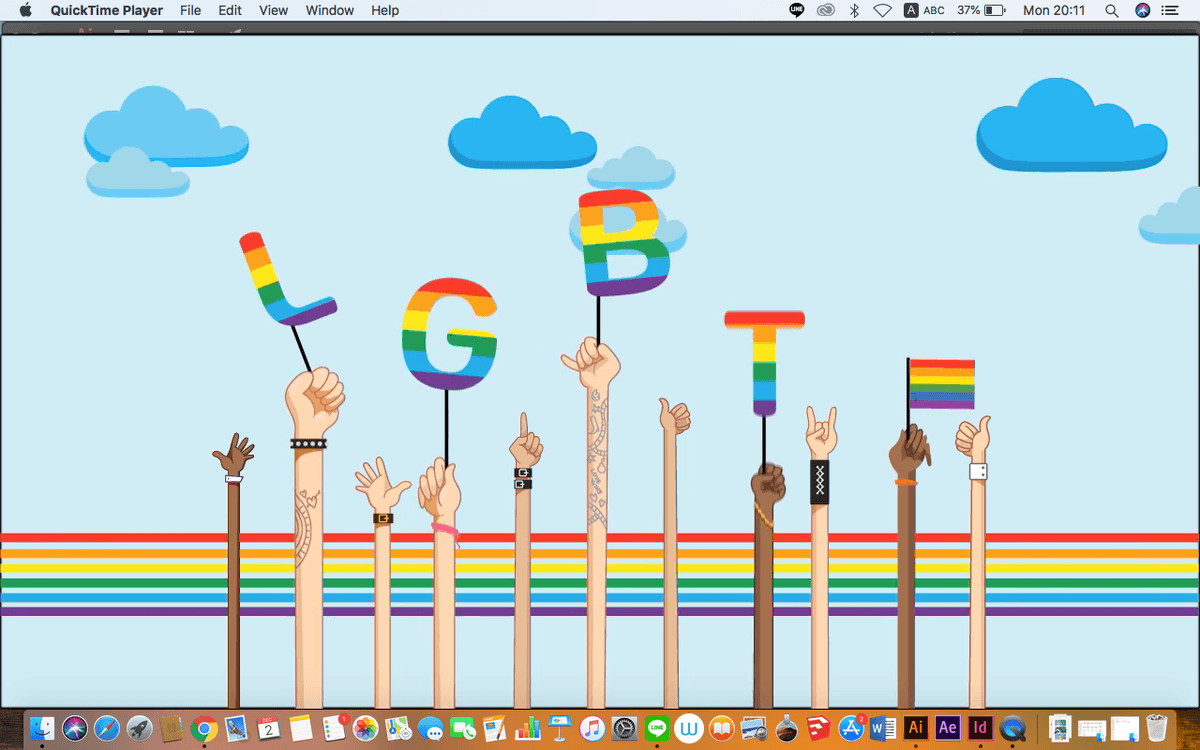Open the View menu
Image resolution: width=1200 pixels, height=750 pixels.
point(273,10)
